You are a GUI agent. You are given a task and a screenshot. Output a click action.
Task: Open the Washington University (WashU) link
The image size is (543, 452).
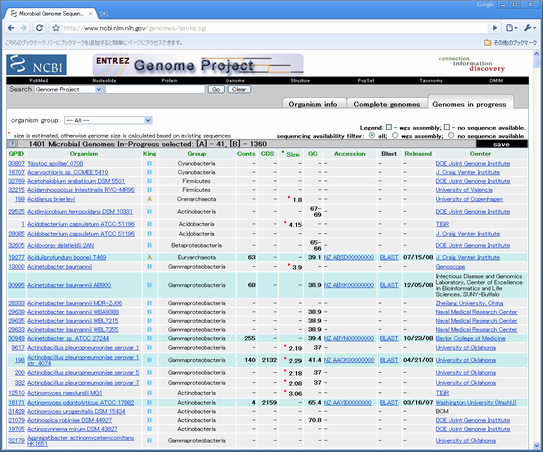coord(476,402)
